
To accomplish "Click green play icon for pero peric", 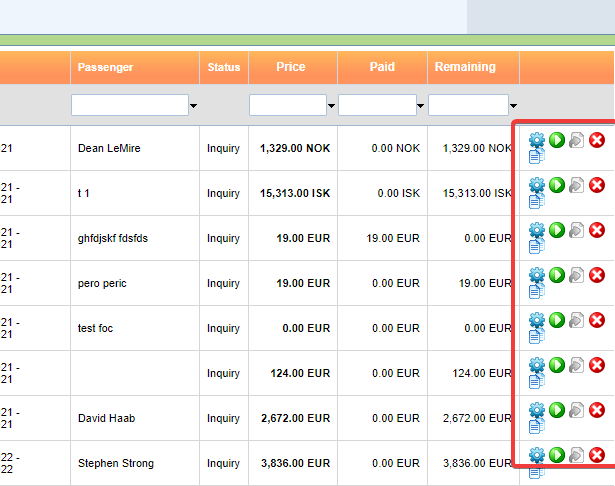I will tap(557, 275).
